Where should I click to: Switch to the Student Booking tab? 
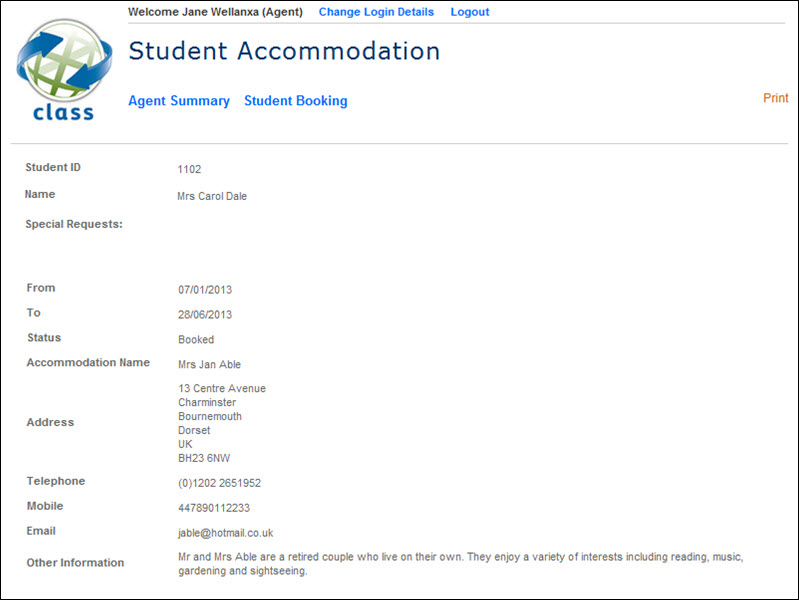tap(296, 101)
